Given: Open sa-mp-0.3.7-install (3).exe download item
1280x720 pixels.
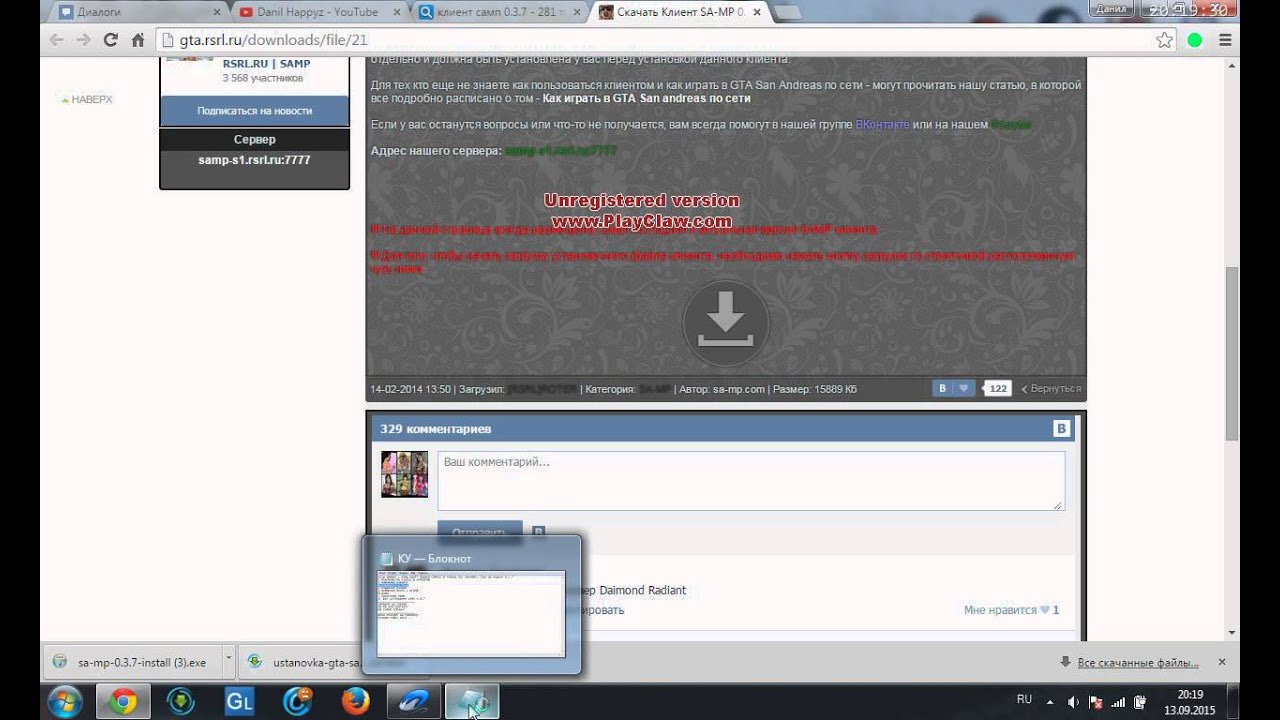Looking at the screenshot, I should (x=131, y=662).
